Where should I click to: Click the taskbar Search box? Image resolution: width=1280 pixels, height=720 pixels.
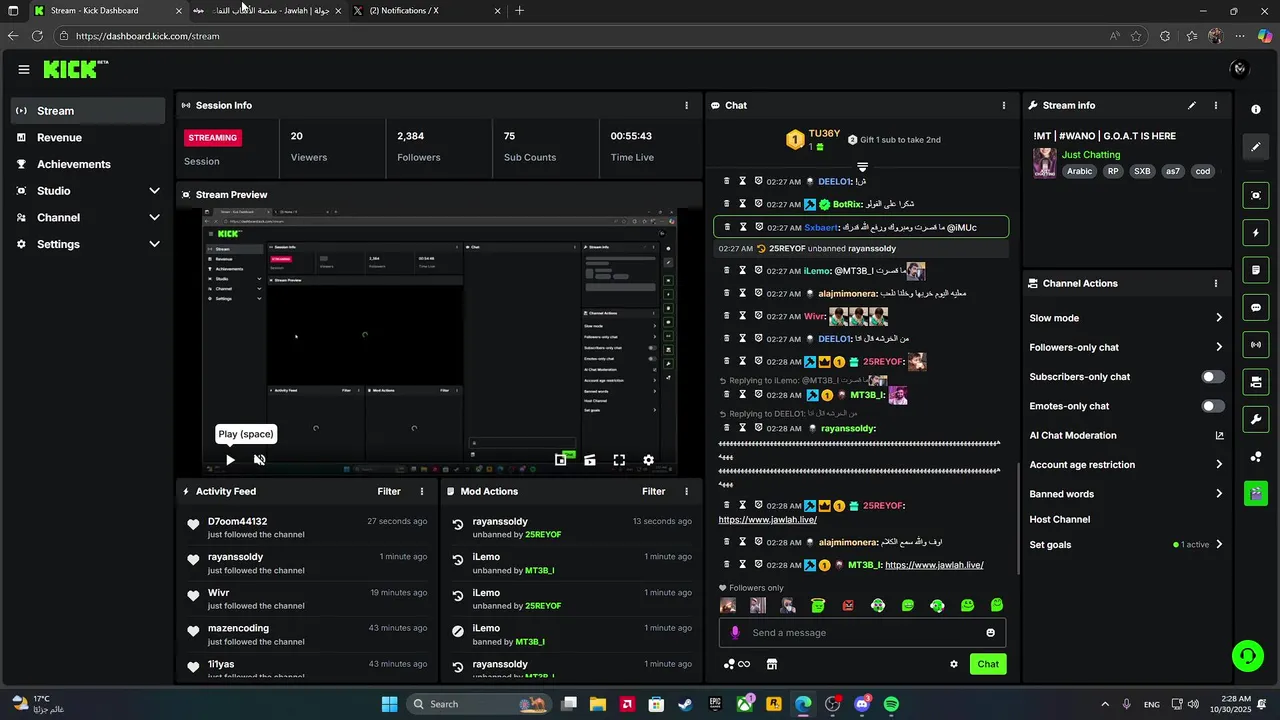click(480, 704)
